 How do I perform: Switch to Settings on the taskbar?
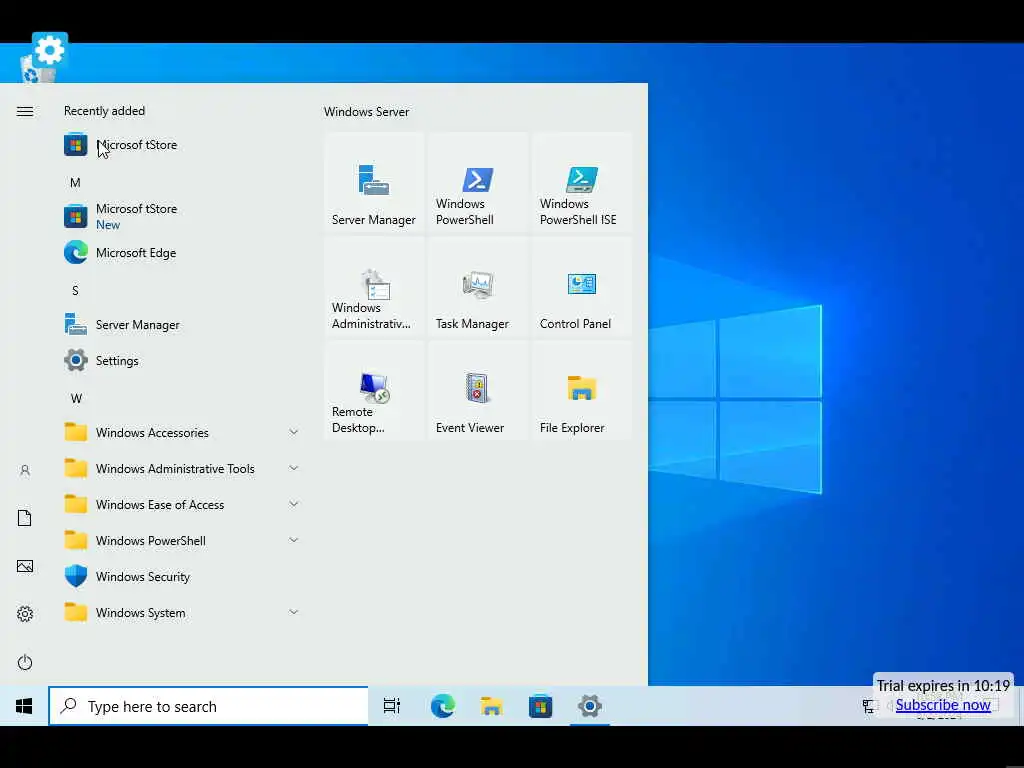(x=590, y=706)
